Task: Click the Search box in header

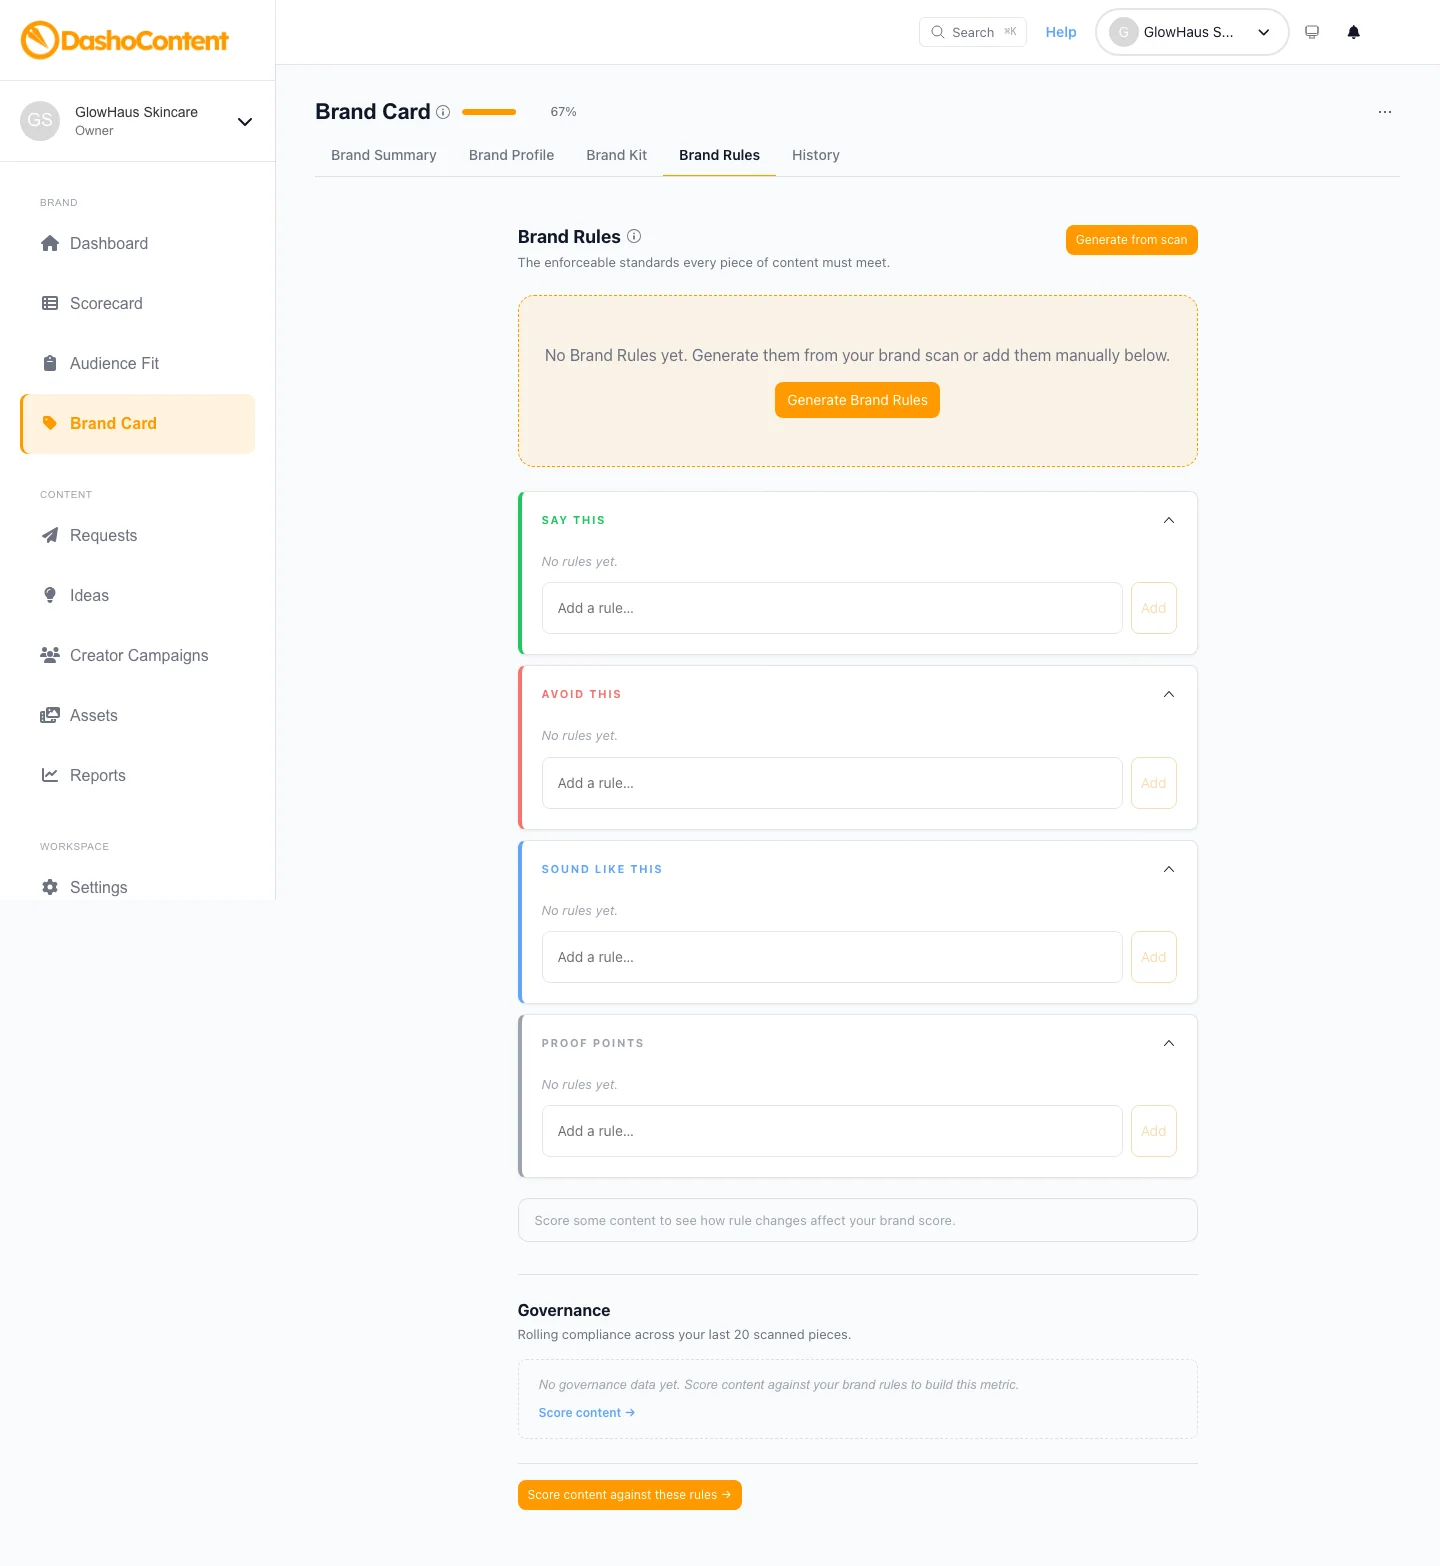Action: [973, 32]
